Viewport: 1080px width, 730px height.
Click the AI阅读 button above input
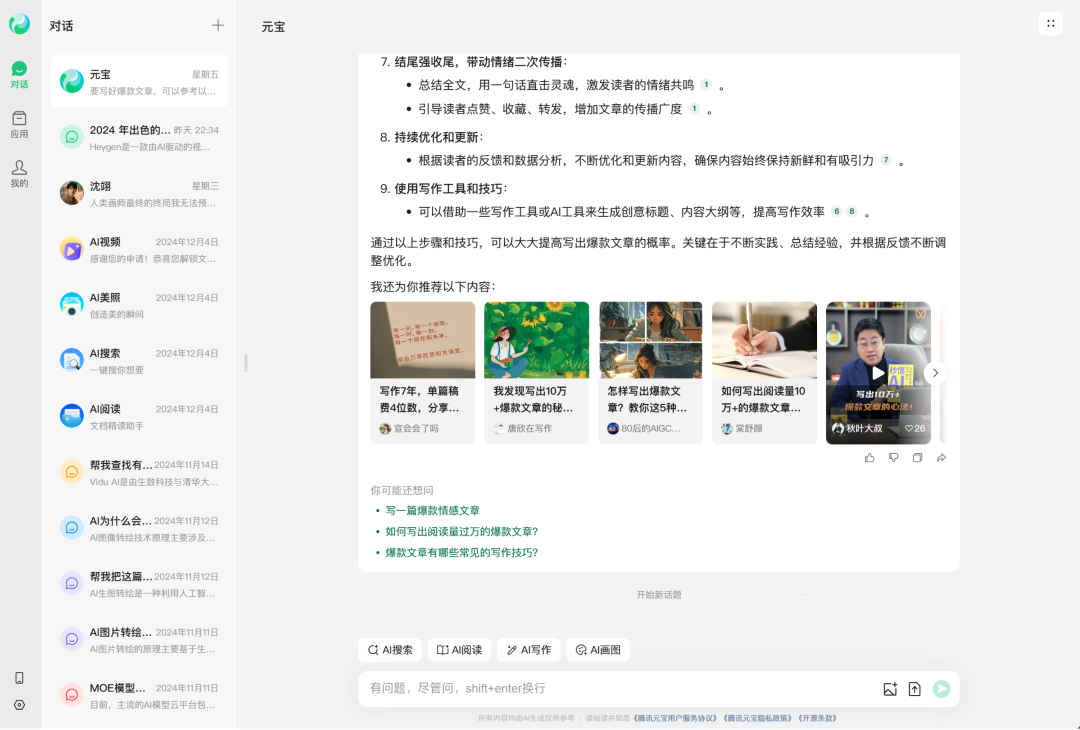click(x=459, y=650)
